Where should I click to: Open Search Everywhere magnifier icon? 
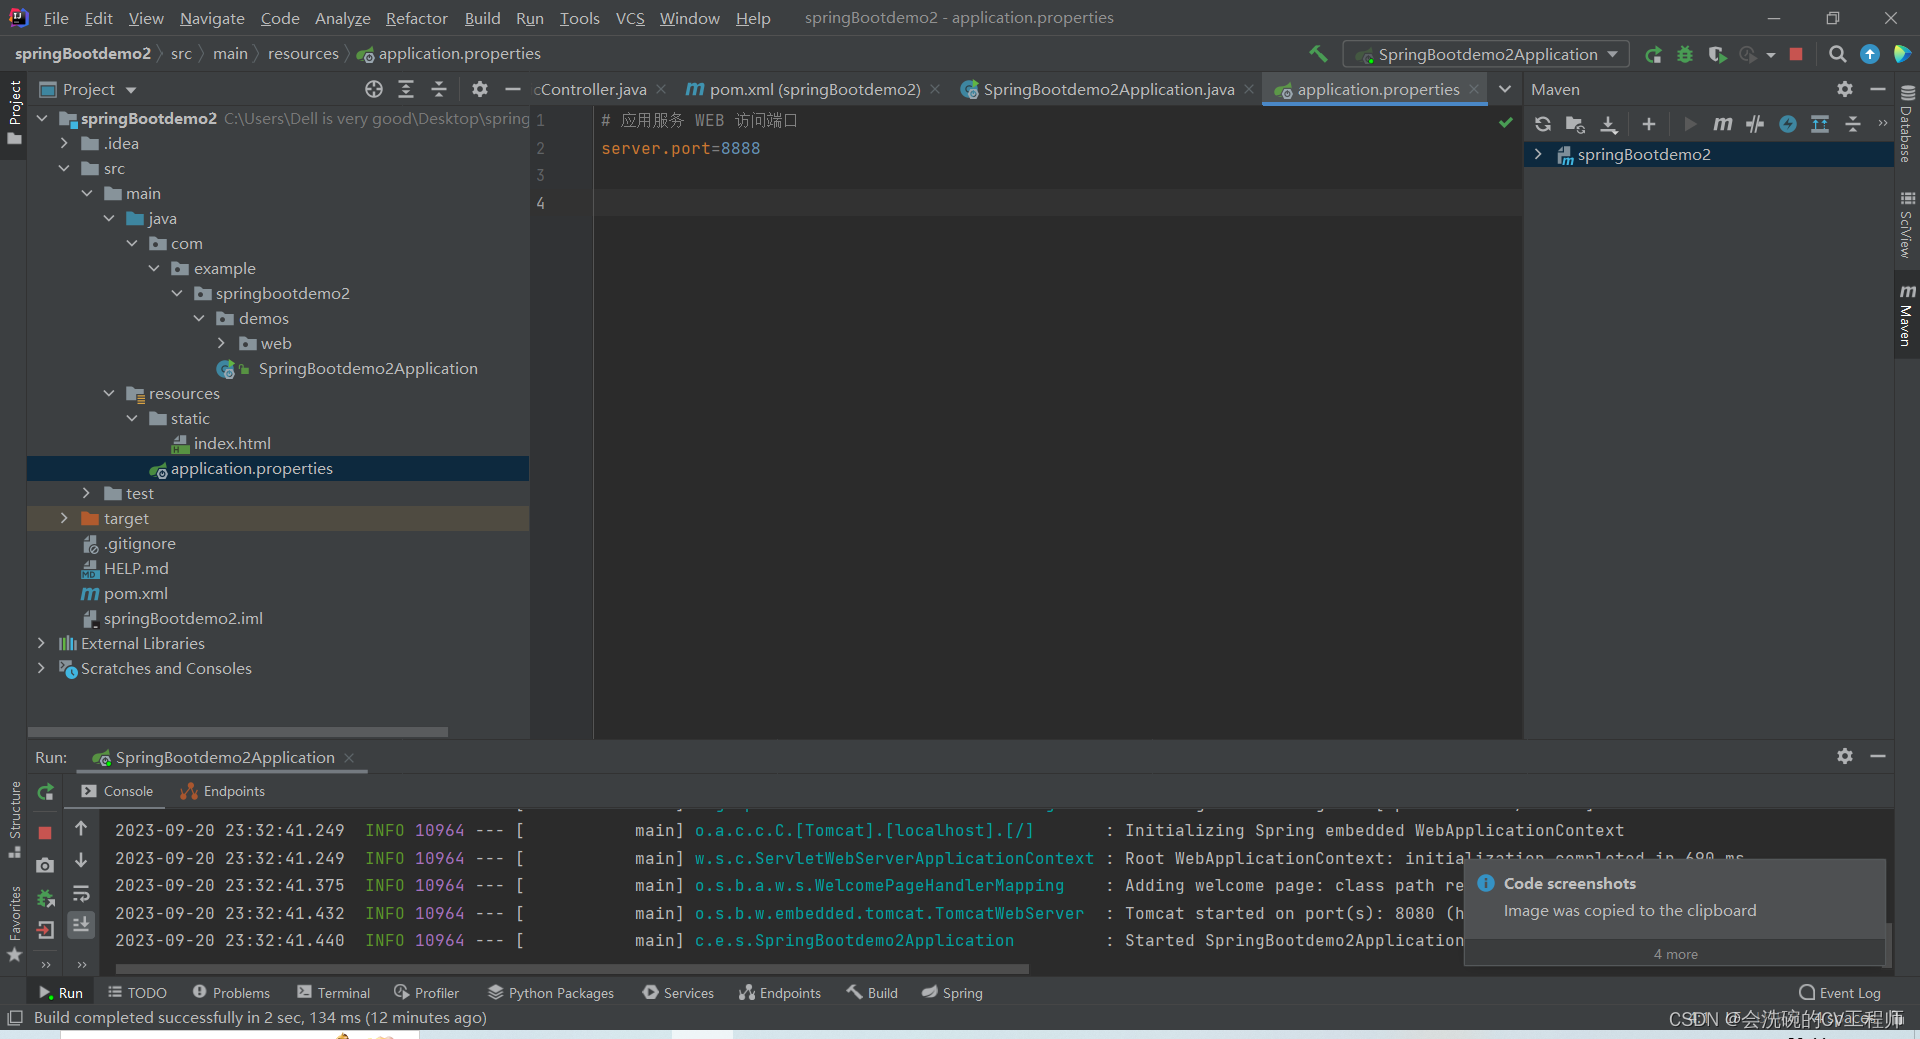click(x=1837, y=55)
